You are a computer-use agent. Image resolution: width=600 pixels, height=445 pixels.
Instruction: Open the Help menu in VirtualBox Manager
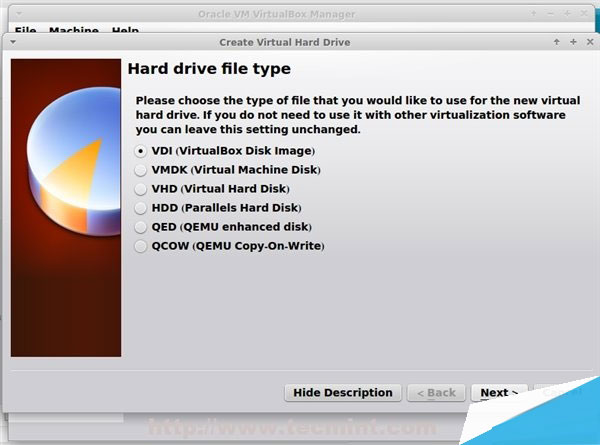pos(125,30)
